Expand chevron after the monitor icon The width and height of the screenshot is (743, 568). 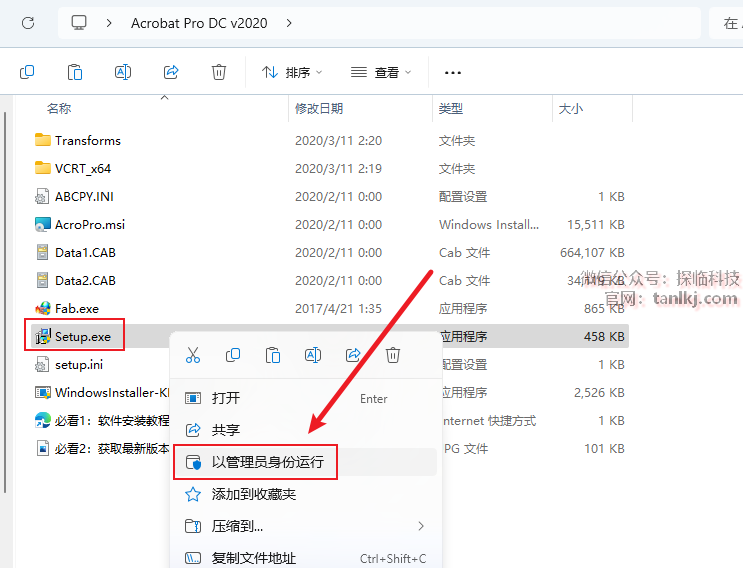[109, 23]
